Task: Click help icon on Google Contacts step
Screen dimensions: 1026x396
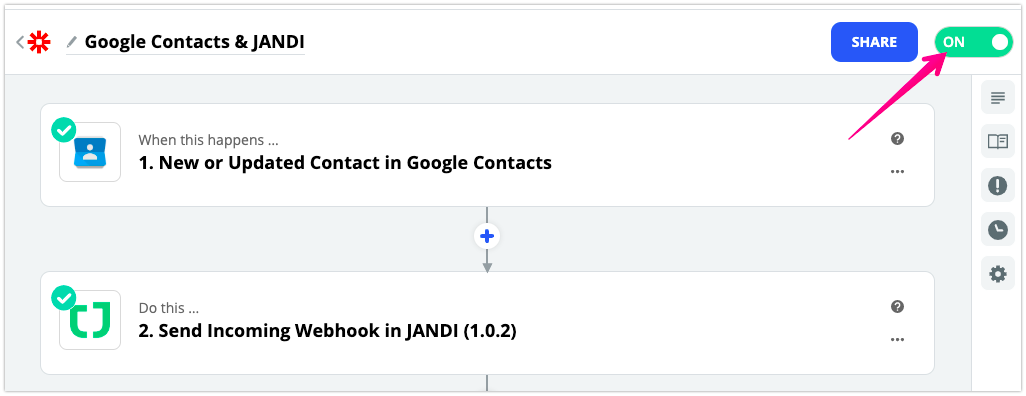Action: 897,138
